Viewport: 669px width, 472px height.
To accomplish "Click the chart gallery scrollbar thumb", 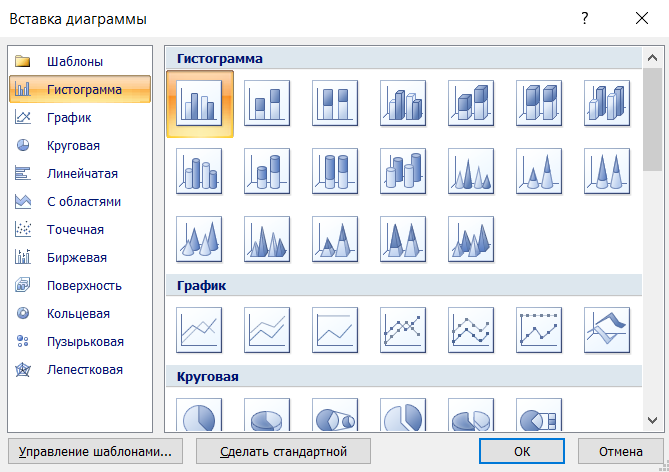I will pyautogui.click(x=652, y=119).
